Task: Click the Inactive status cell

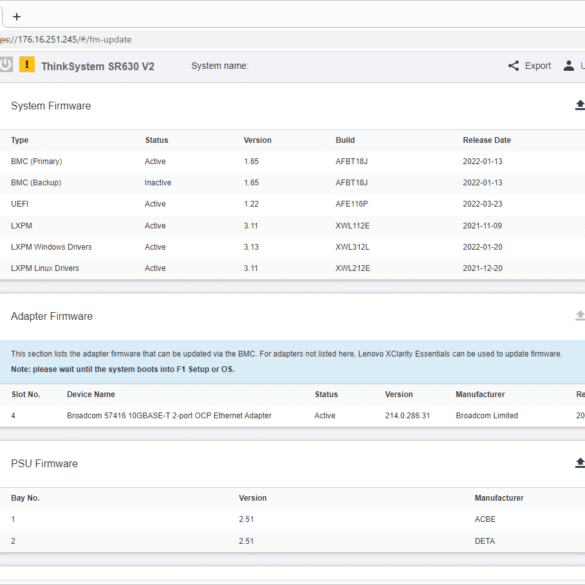Action: coord(158,183)
